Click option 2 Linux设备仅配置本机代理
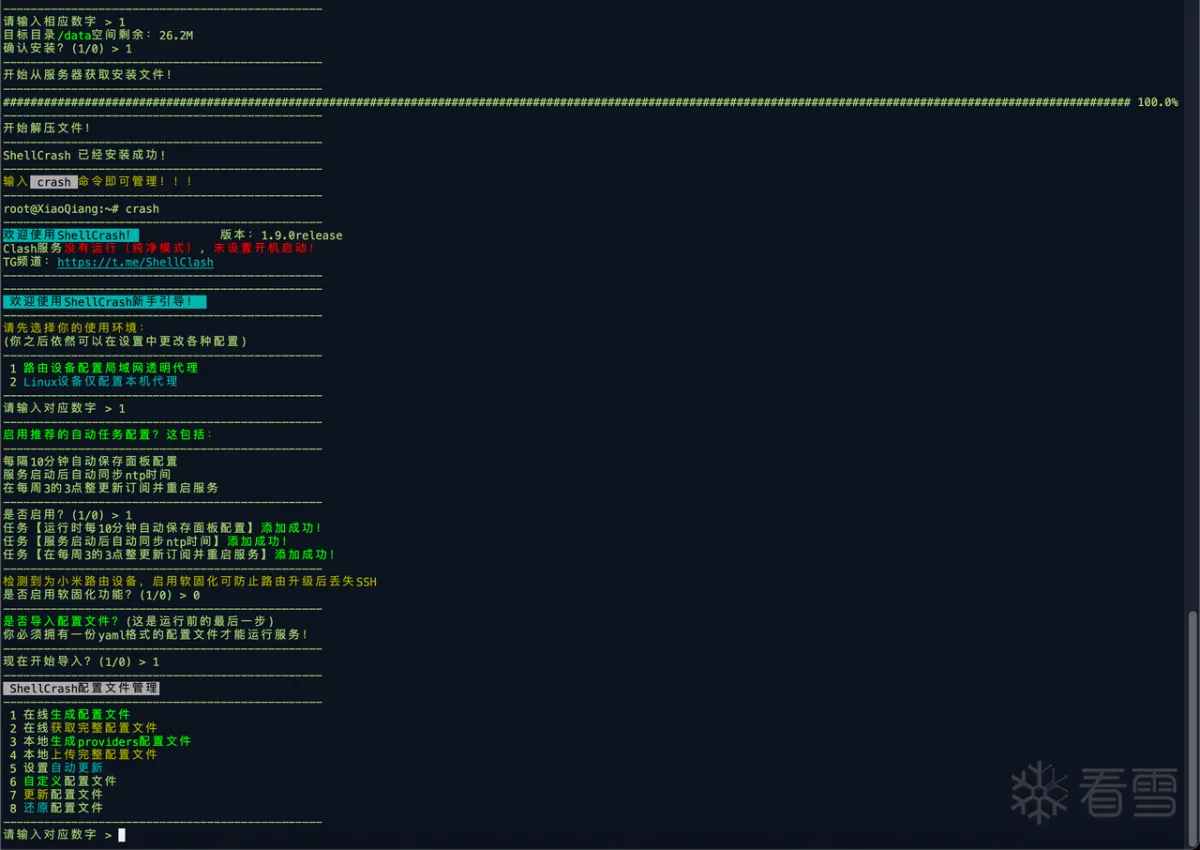This screenshot has height=850, width=1200. coord(94,381)
